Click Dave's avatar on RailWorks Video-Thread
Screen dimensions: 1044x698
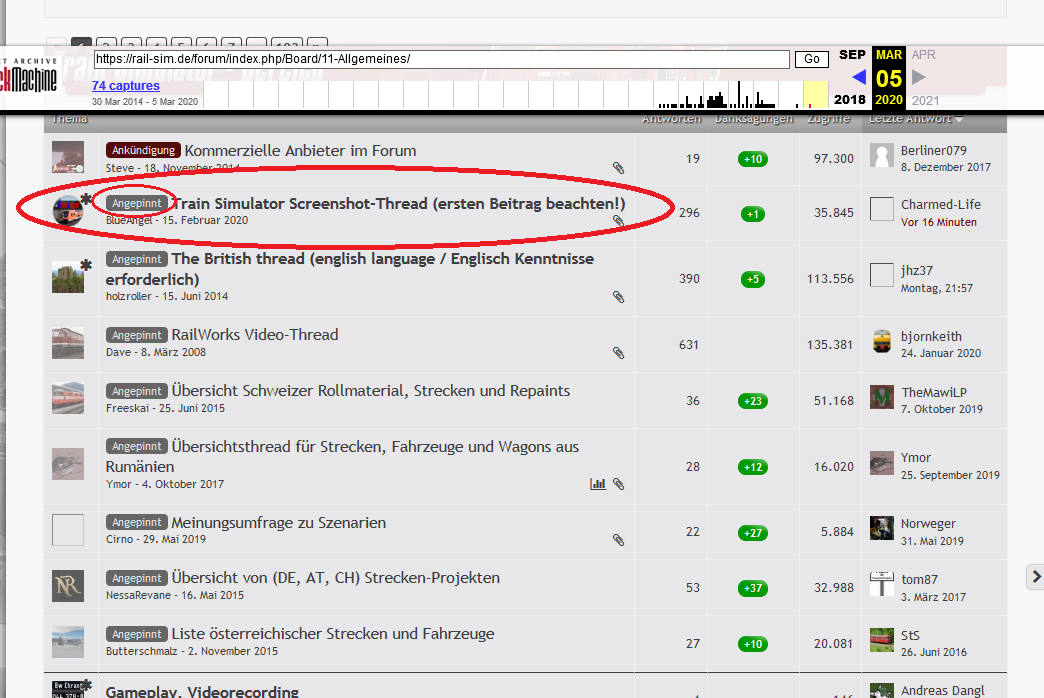coord(68,343)
